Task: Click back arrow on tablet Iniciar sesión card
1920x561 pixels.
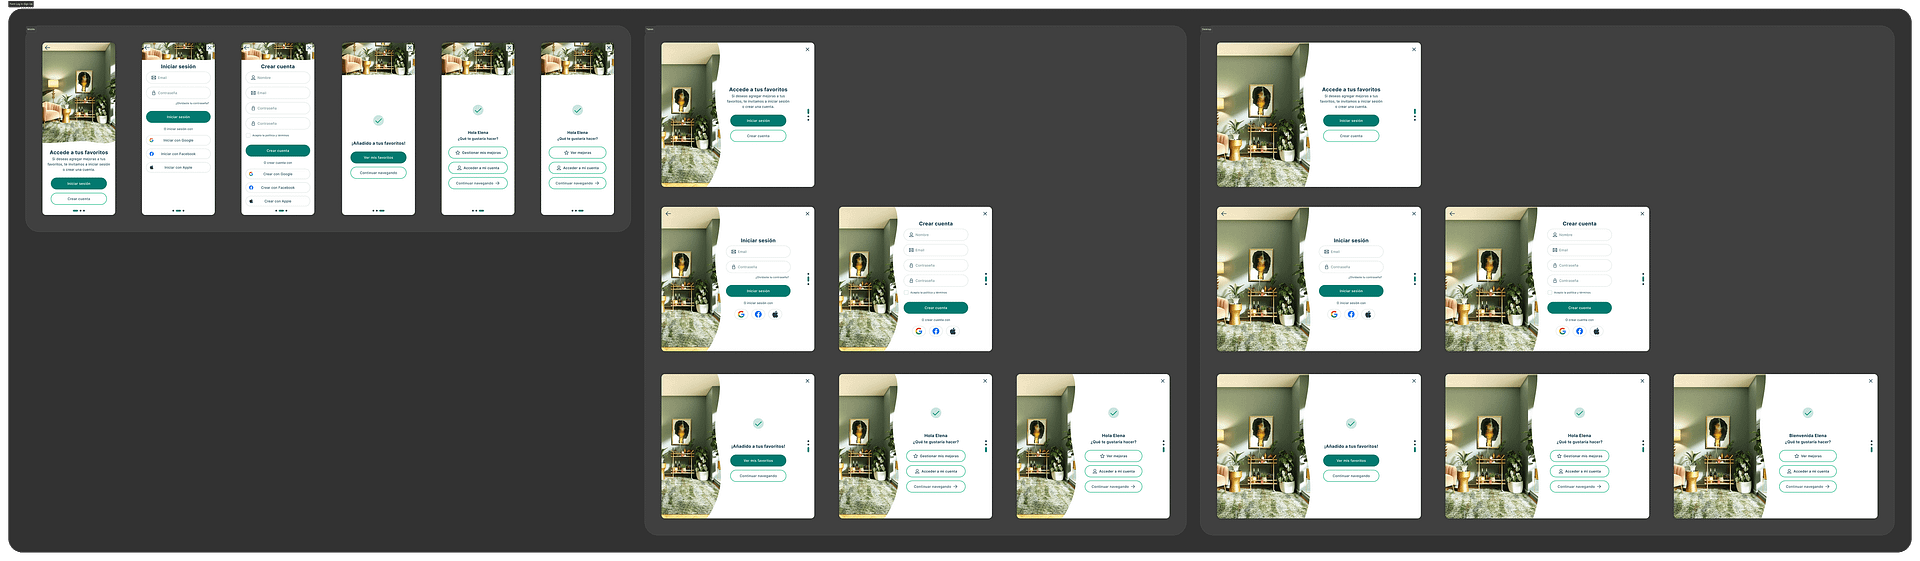Action: [x=668, y=213]
